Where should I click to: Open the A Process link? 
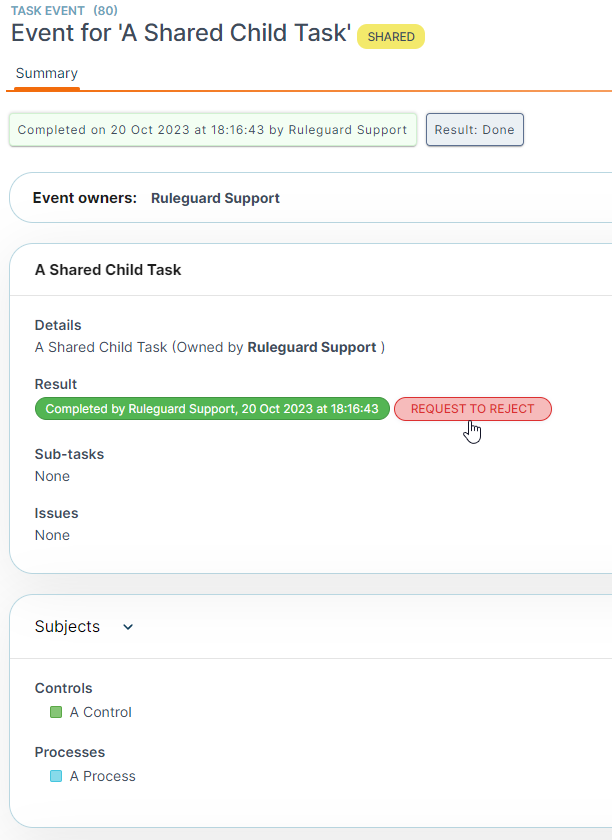(102, 776)
